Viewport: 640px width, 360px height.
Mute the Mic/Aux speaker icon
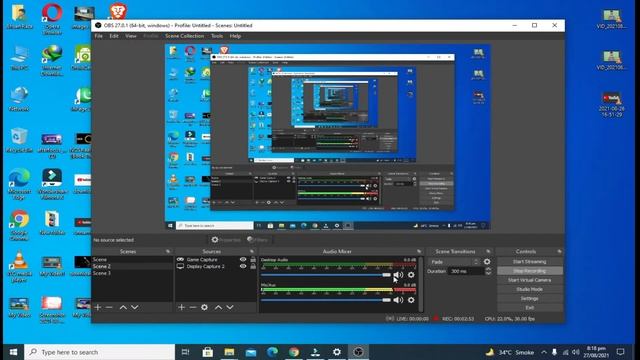click(x=398, y=300)
